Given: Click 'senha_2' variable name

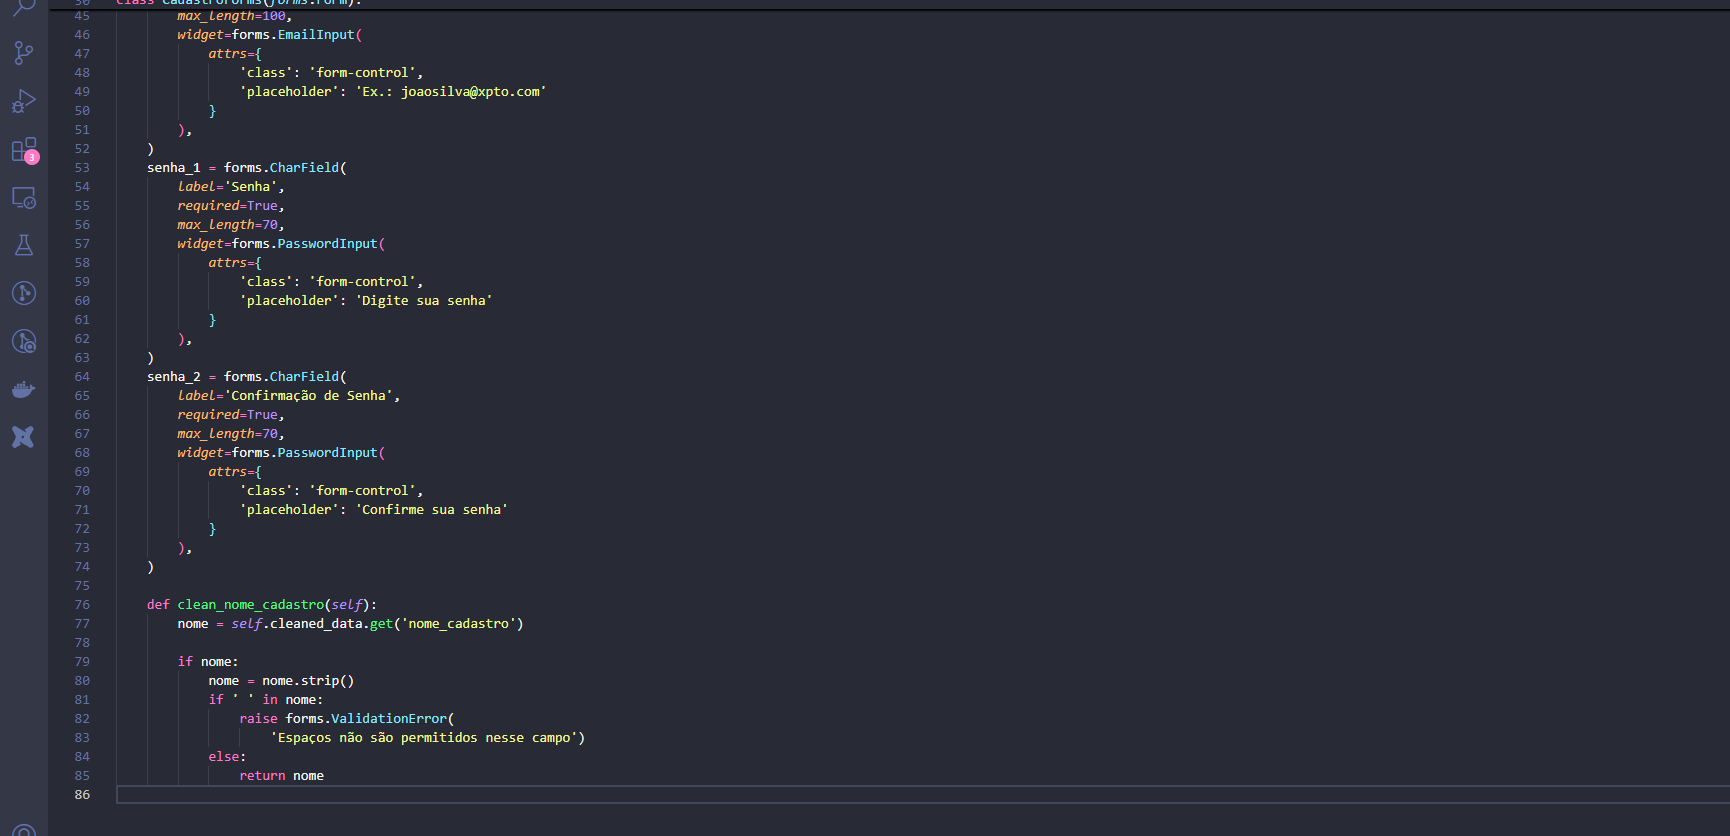Looking at the screenshot, I should [x=174, y=377].
